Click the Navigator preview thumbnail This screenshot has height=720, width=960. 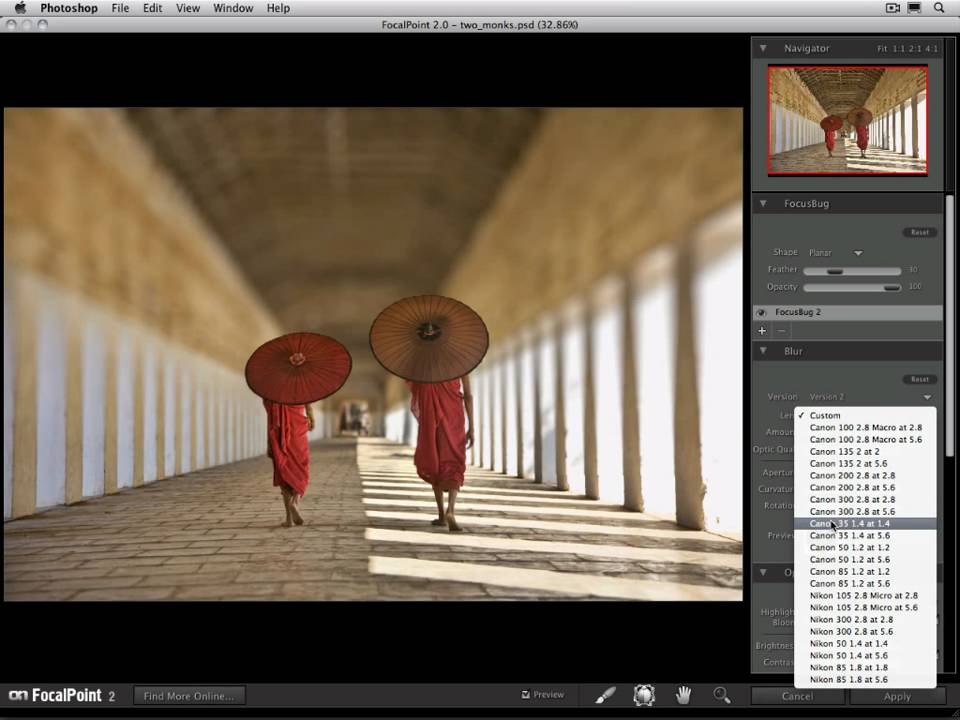tap(847, 121)
